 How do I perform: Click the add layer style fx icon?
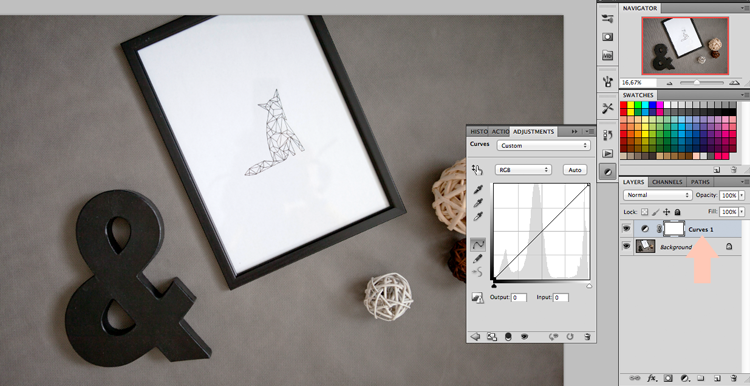[651, 378]
